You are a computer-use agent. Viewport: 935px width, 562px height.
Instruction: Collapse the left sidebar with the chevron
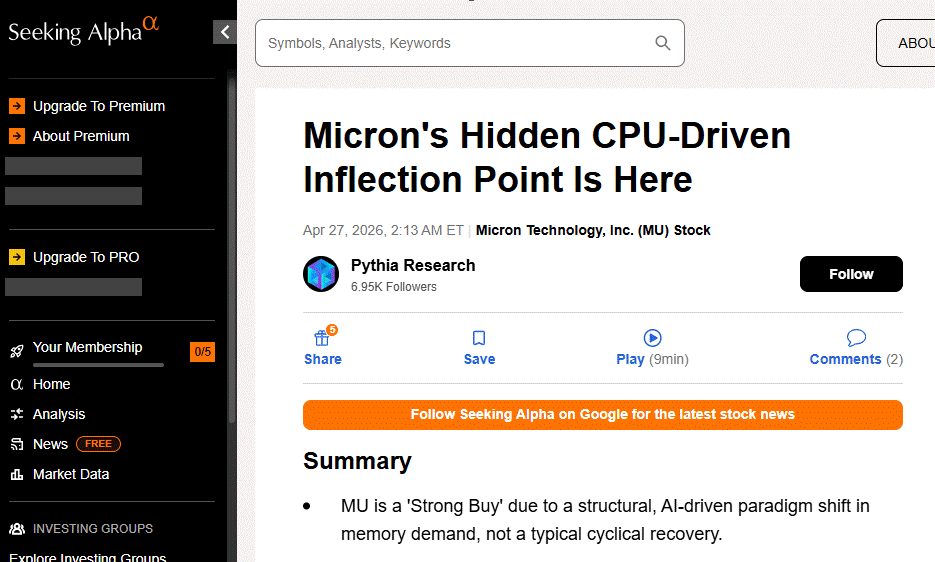coord(225,33)
